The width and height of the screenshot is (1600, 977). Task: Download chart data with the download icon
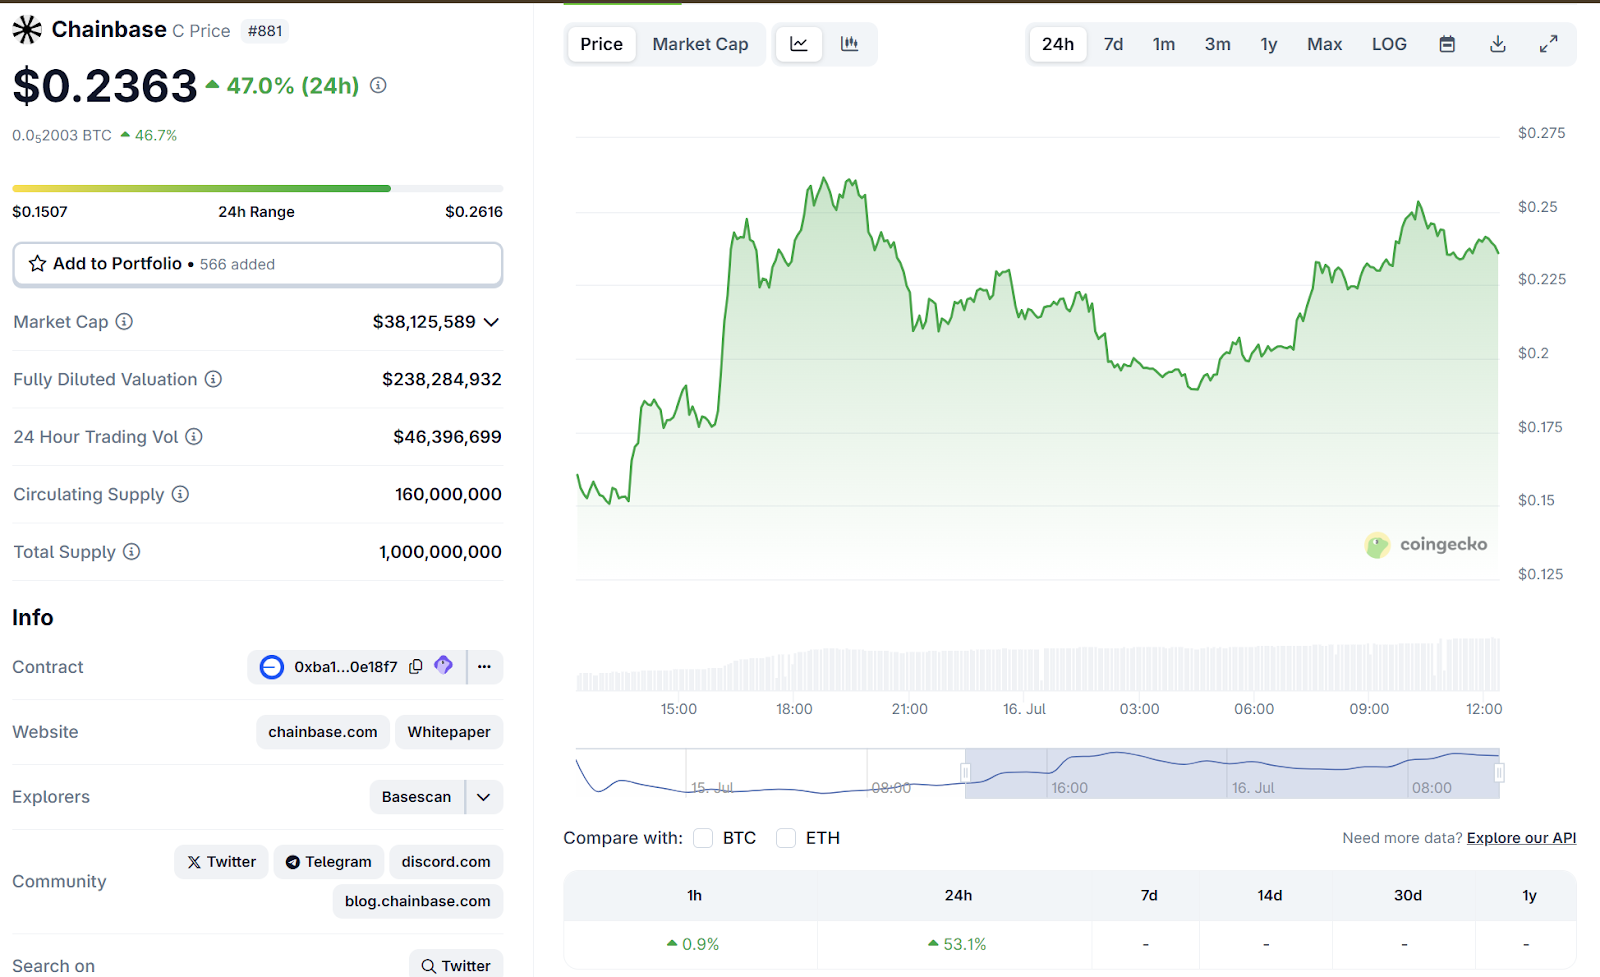point(1498,44)
